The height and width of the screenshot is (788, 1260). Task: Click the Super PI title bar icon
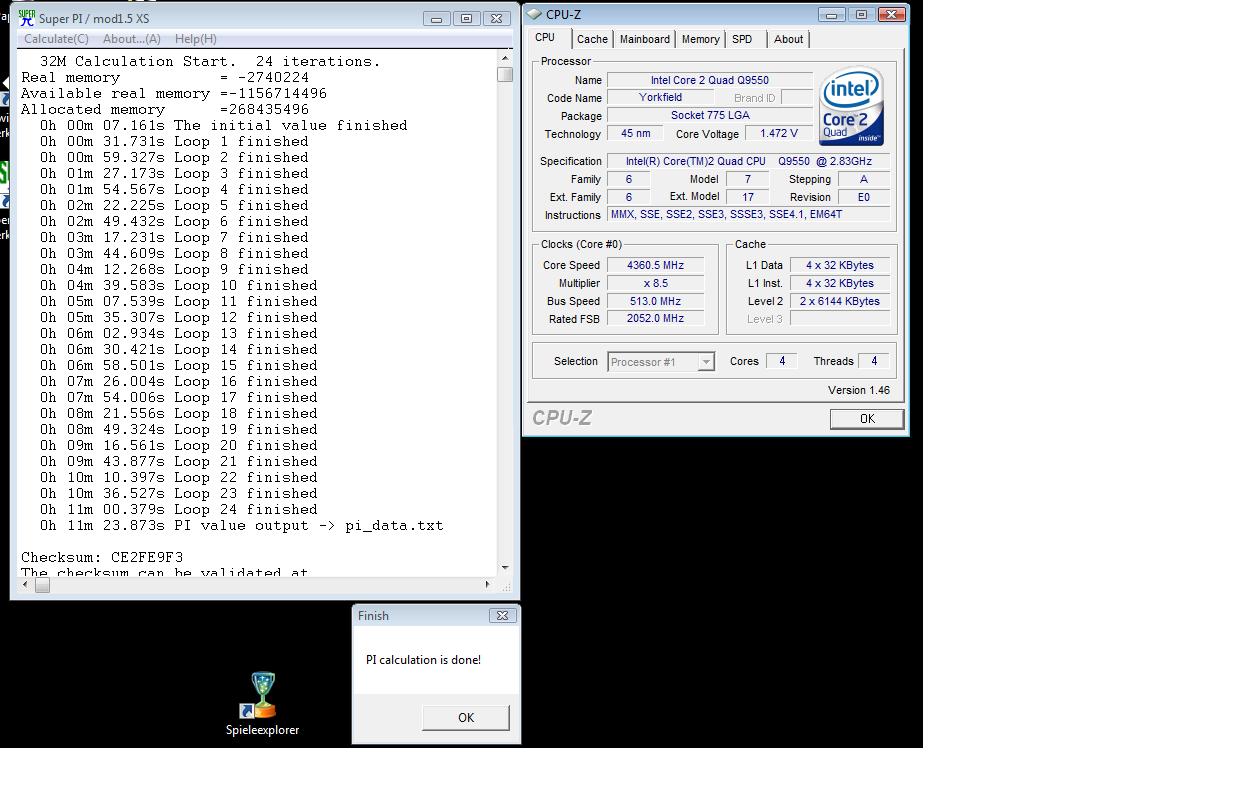click(x=27, y=18)
